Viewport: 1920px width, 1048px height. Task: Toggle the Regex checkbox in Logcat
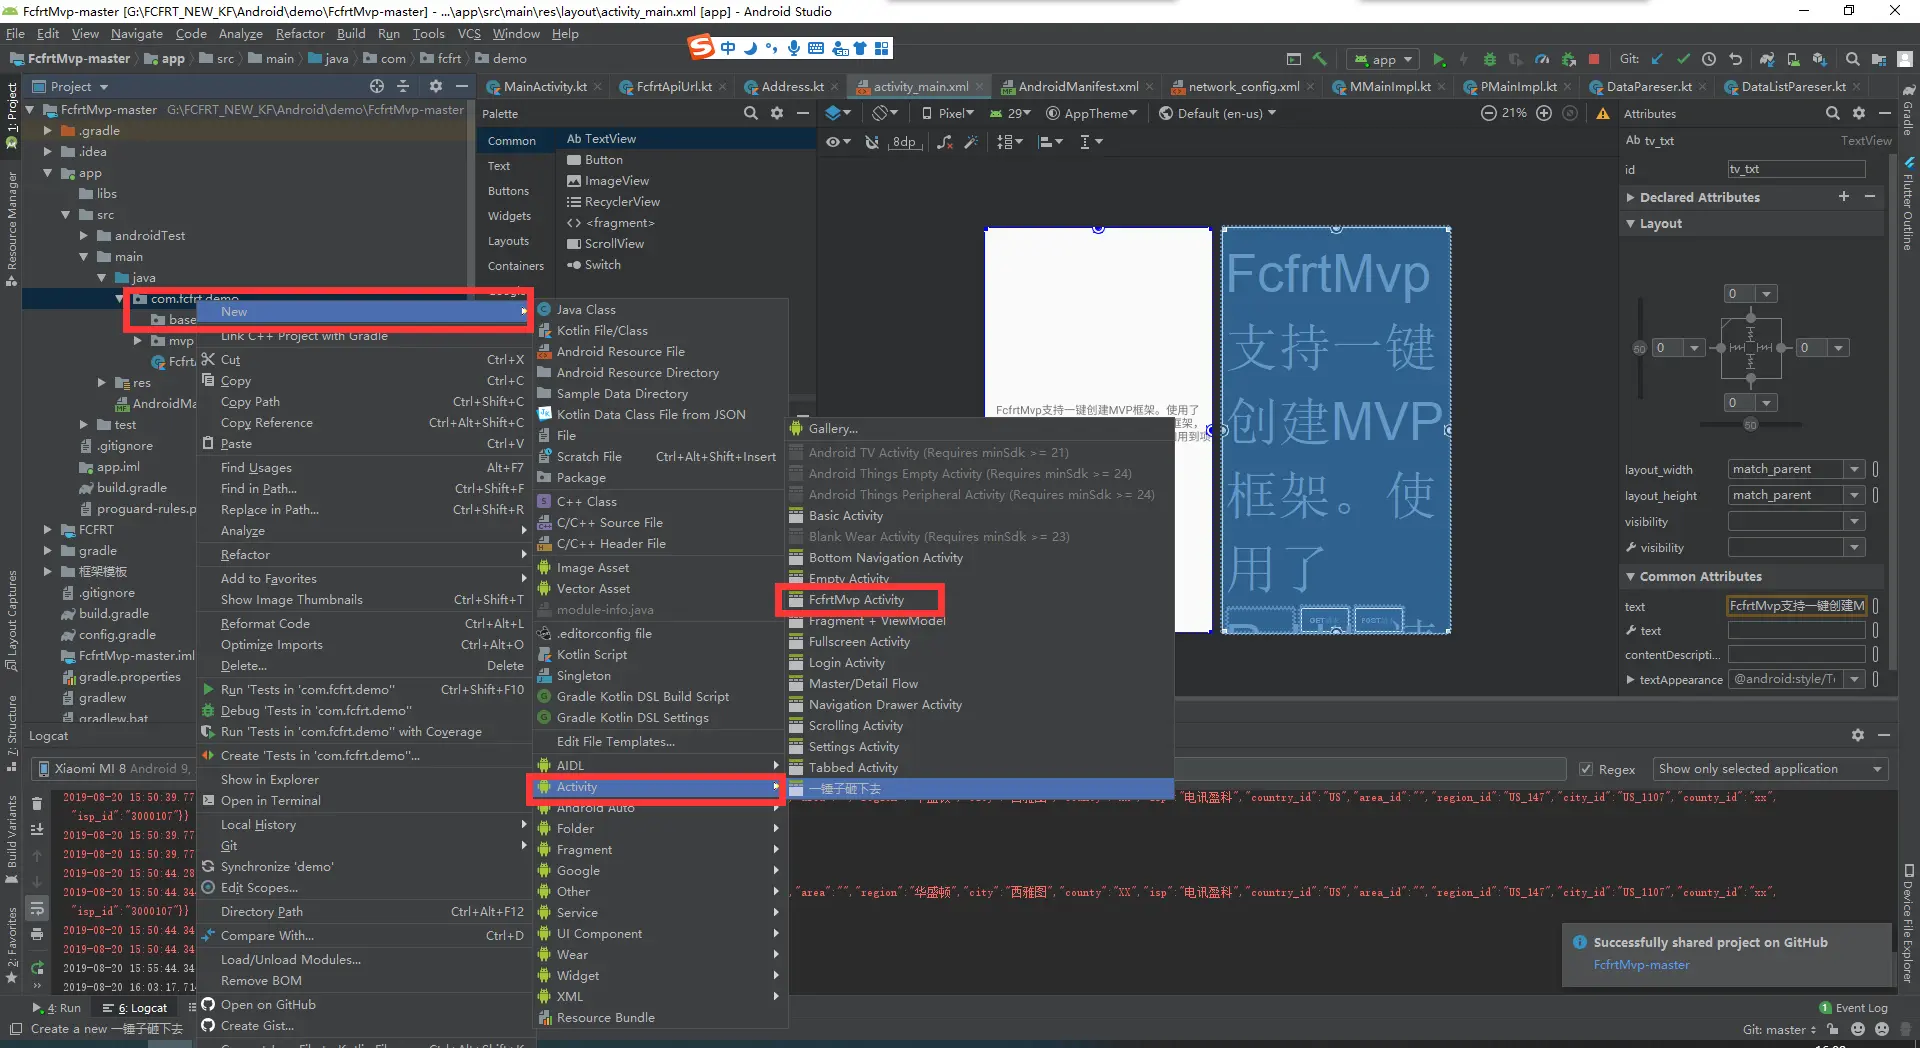click(1586, 769)
